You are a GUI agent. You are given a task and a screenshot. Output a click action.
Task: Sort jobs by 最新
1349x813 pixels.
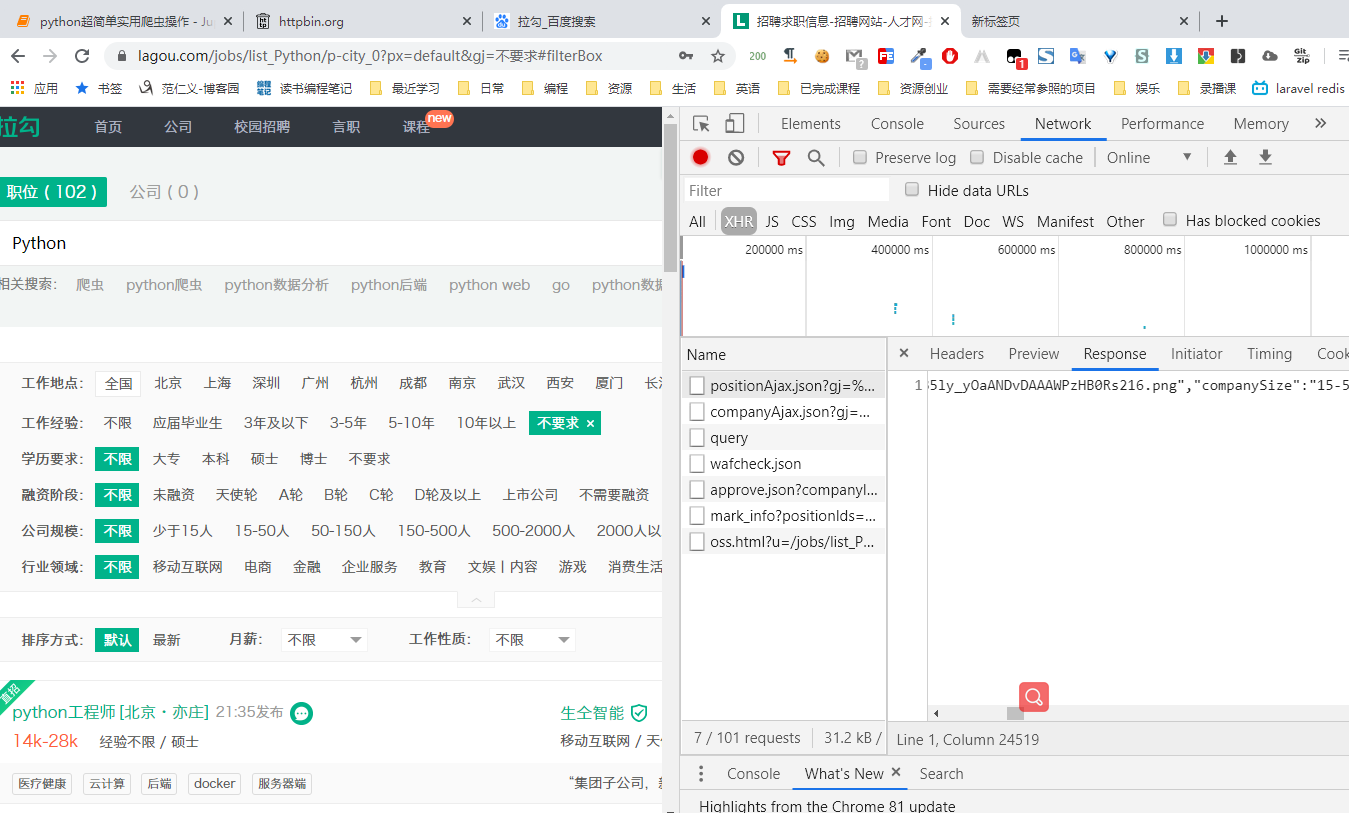(166, 640)
